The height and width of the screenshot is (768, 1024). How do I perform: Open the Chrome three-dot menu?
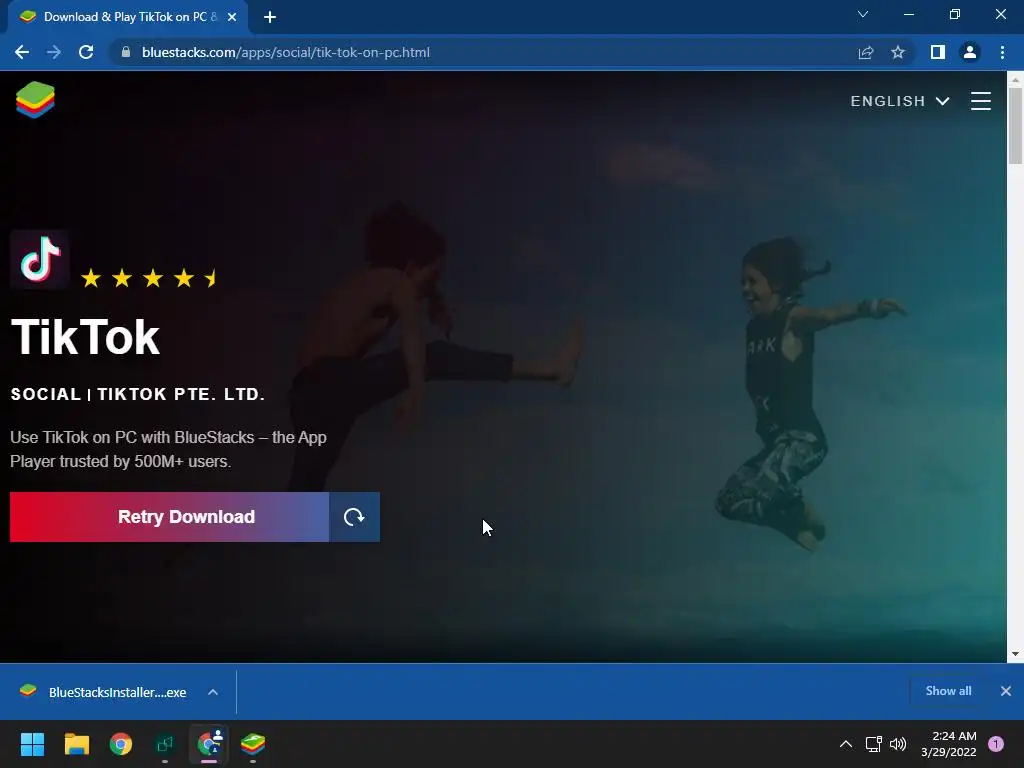(1002, 52)
